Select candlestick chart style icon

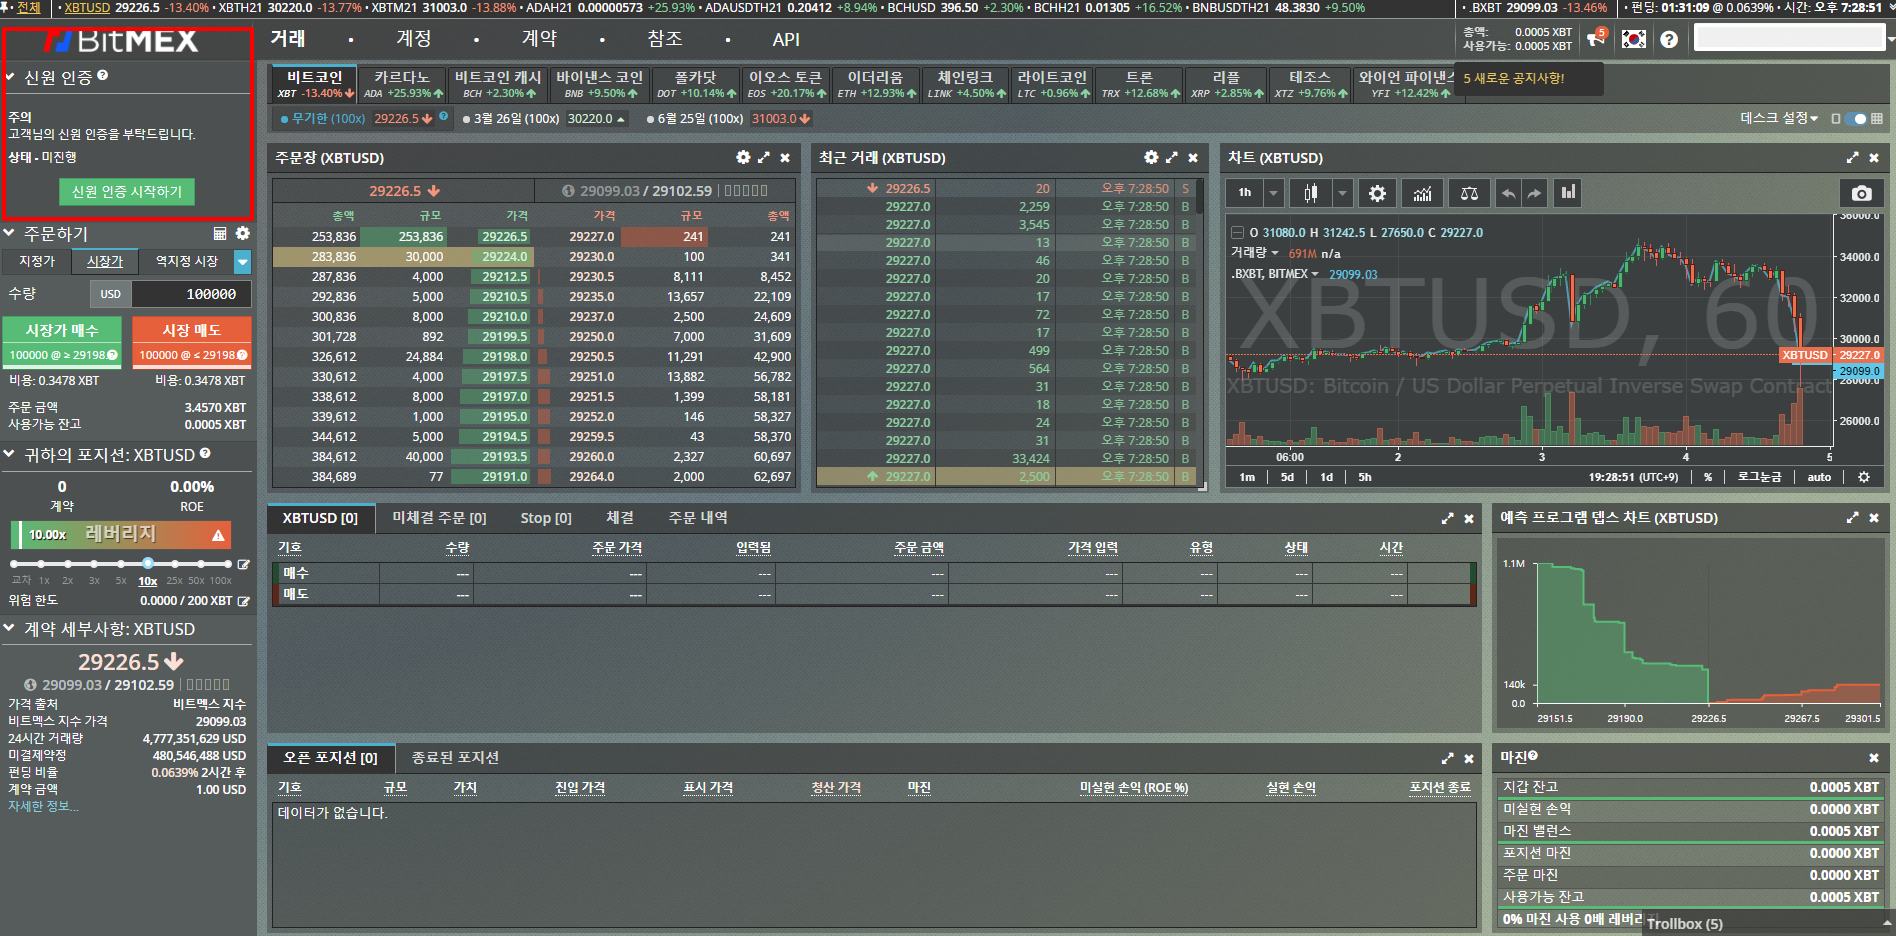[1310, 193]
